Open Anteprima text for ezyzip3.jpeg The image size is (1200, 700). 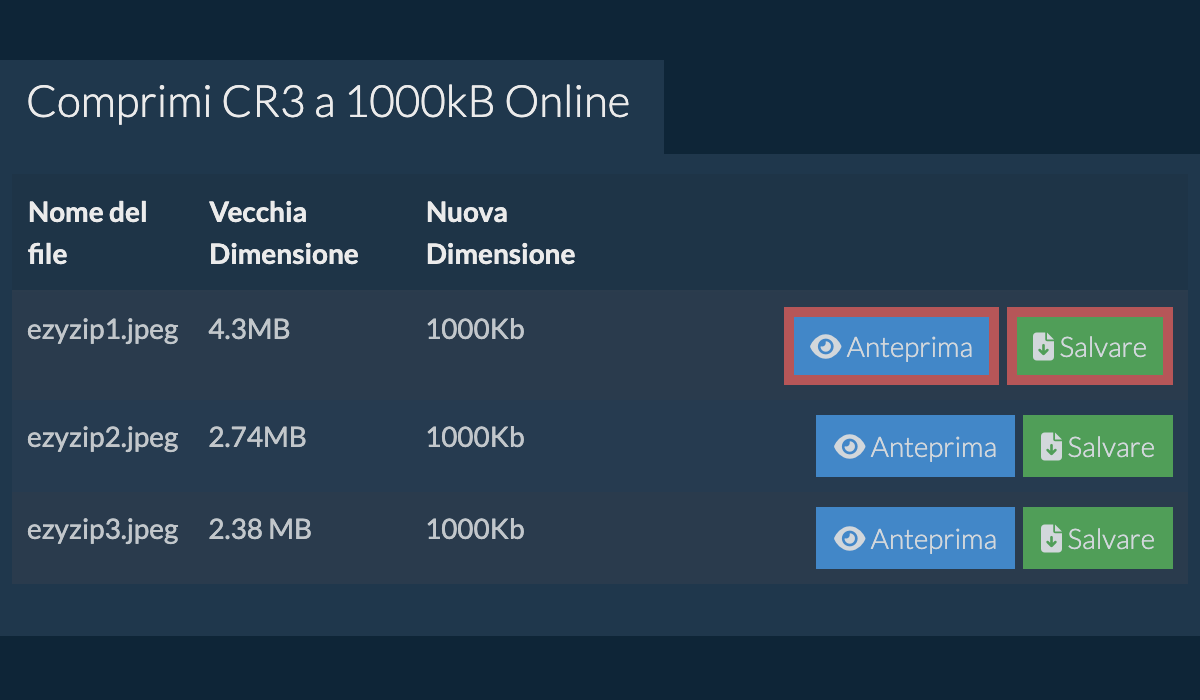(933, 539)
